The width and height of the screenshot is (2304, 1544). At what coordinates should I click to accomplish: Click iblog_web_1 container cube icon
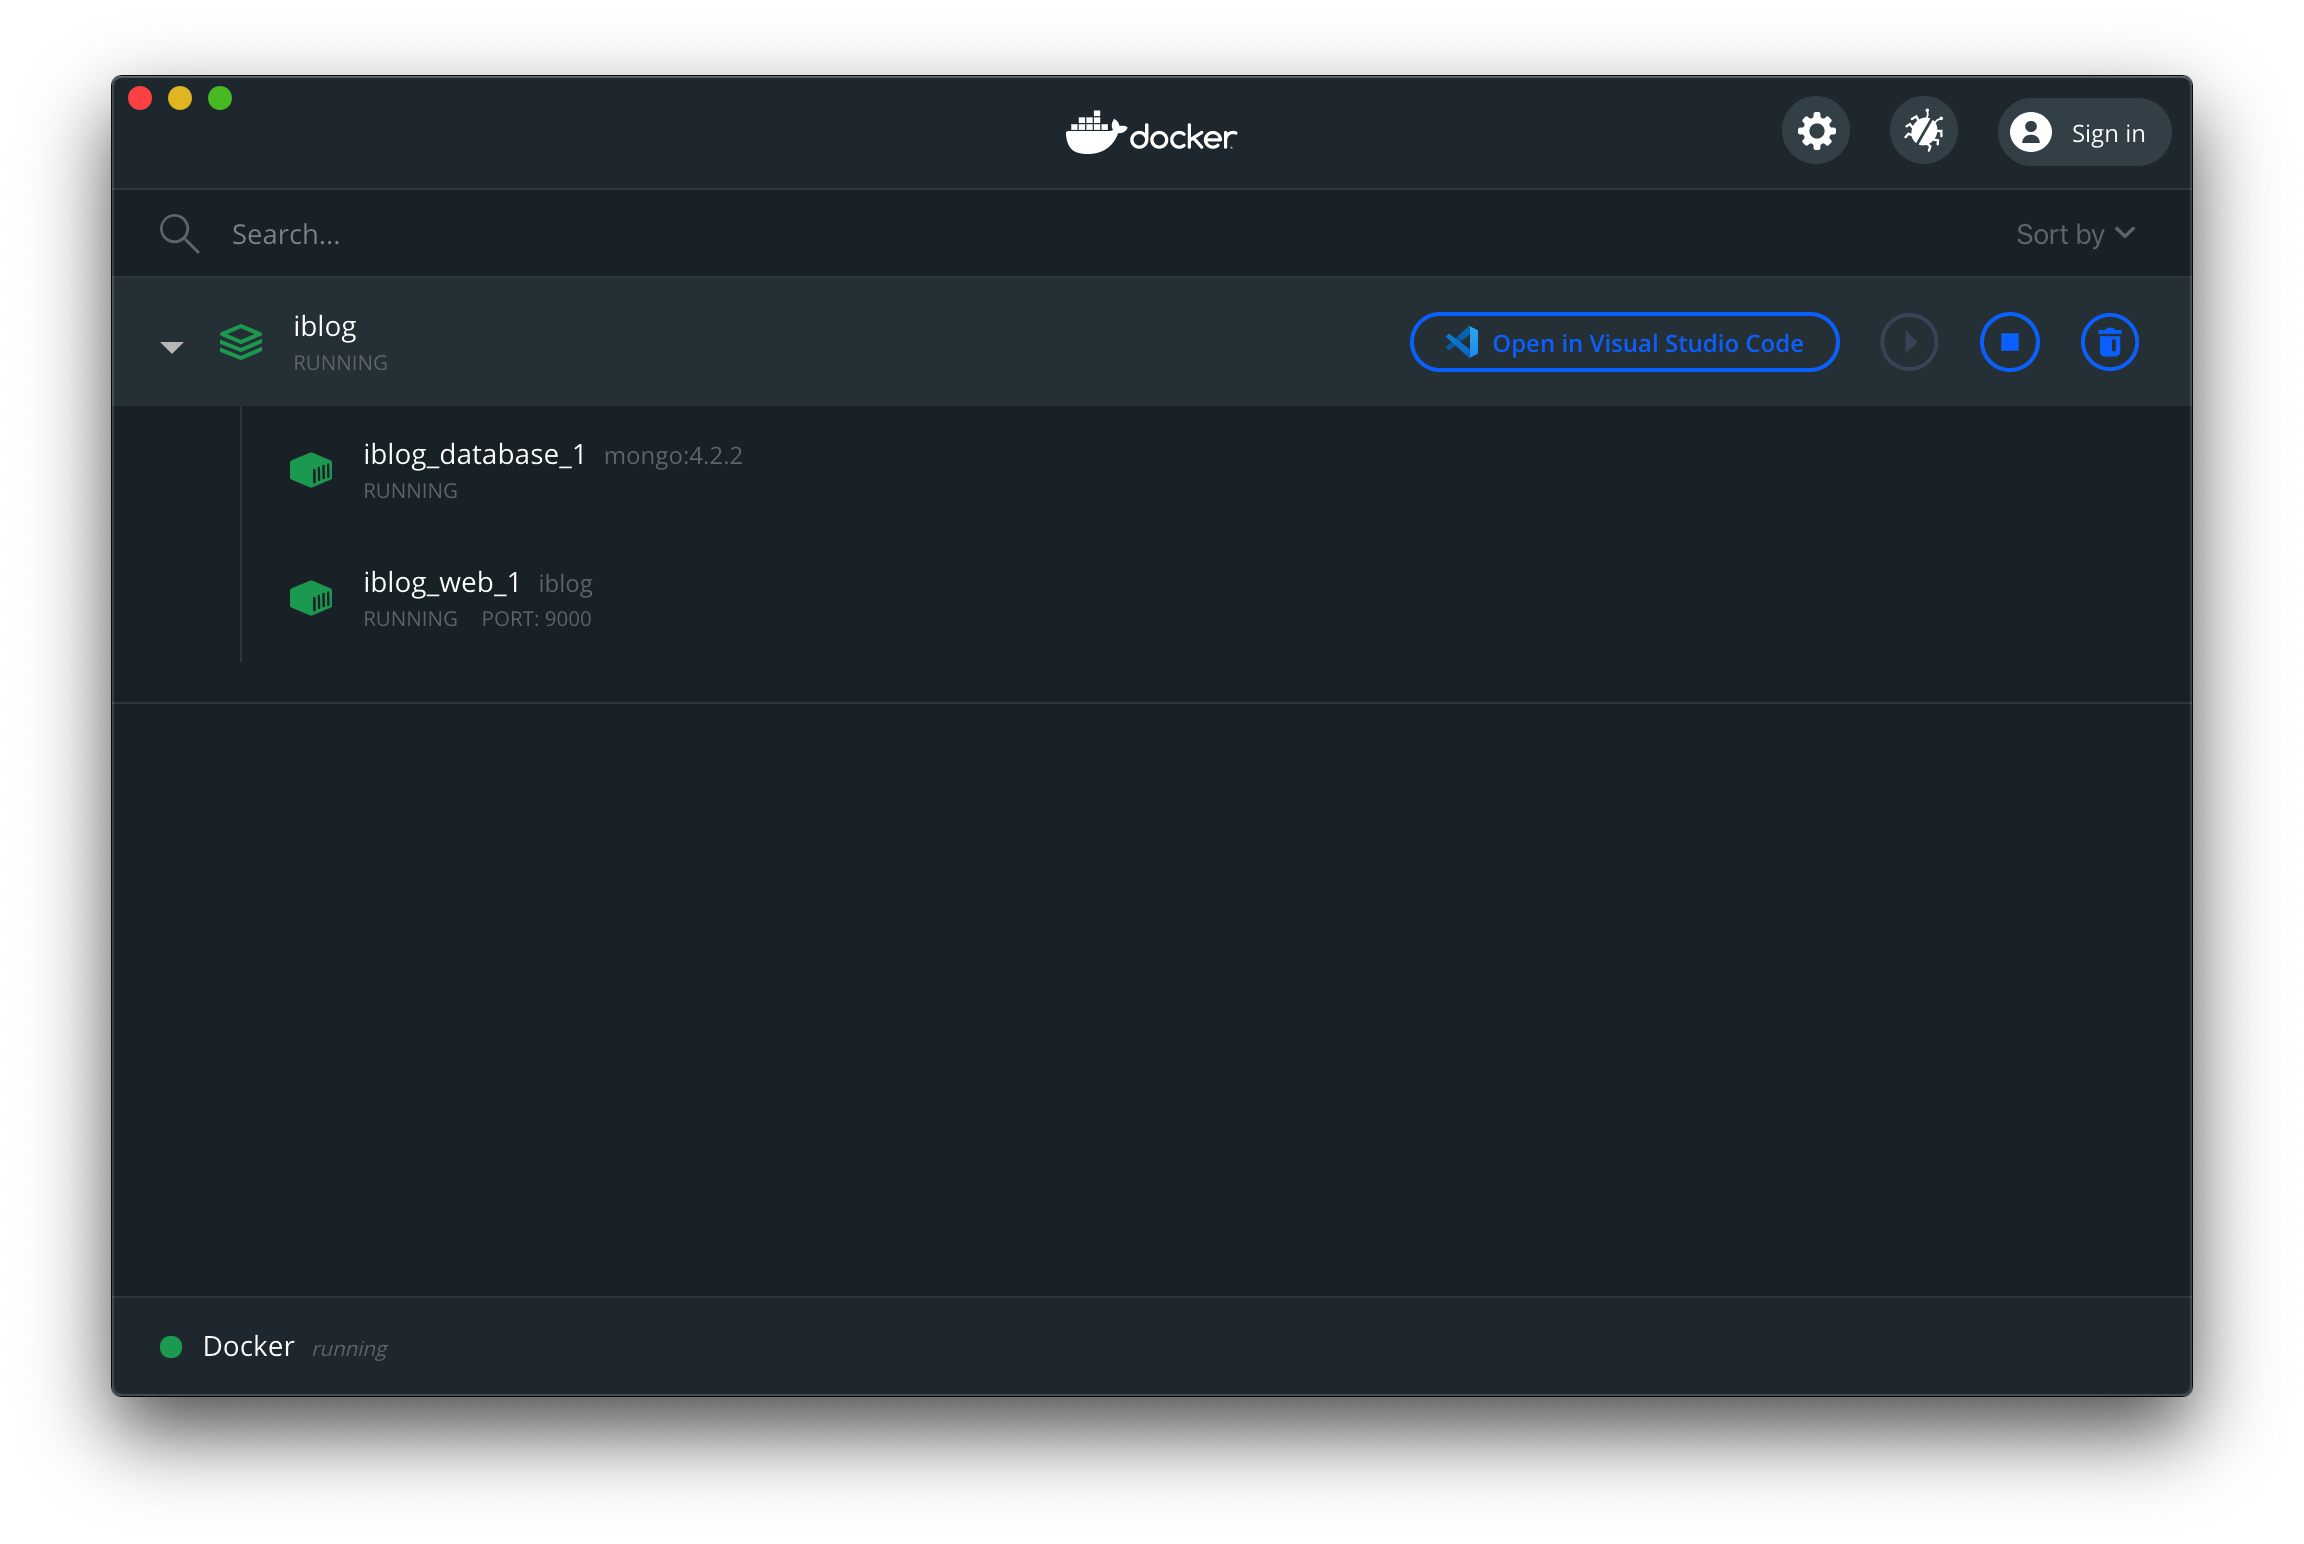(x=311, y=598)
